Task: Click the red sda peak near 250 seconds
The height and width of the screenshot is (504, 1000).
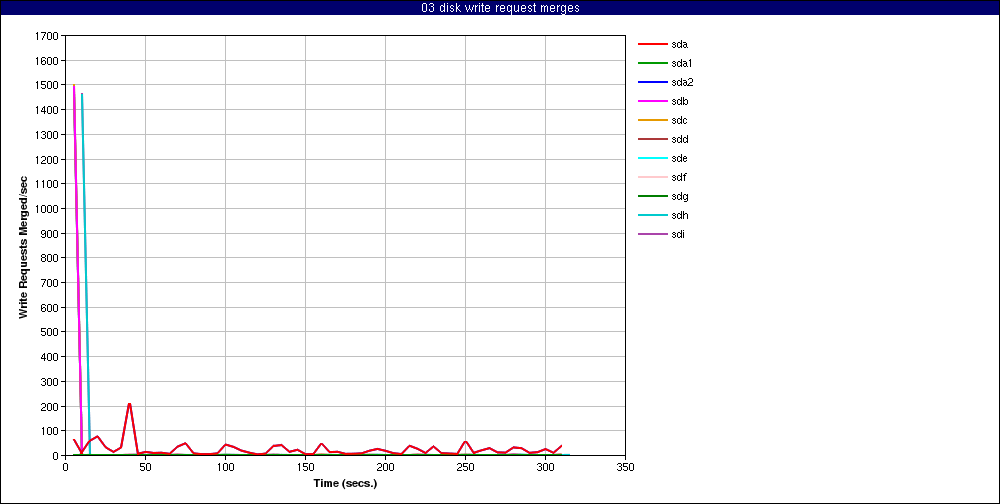Action: click(465, 441)
